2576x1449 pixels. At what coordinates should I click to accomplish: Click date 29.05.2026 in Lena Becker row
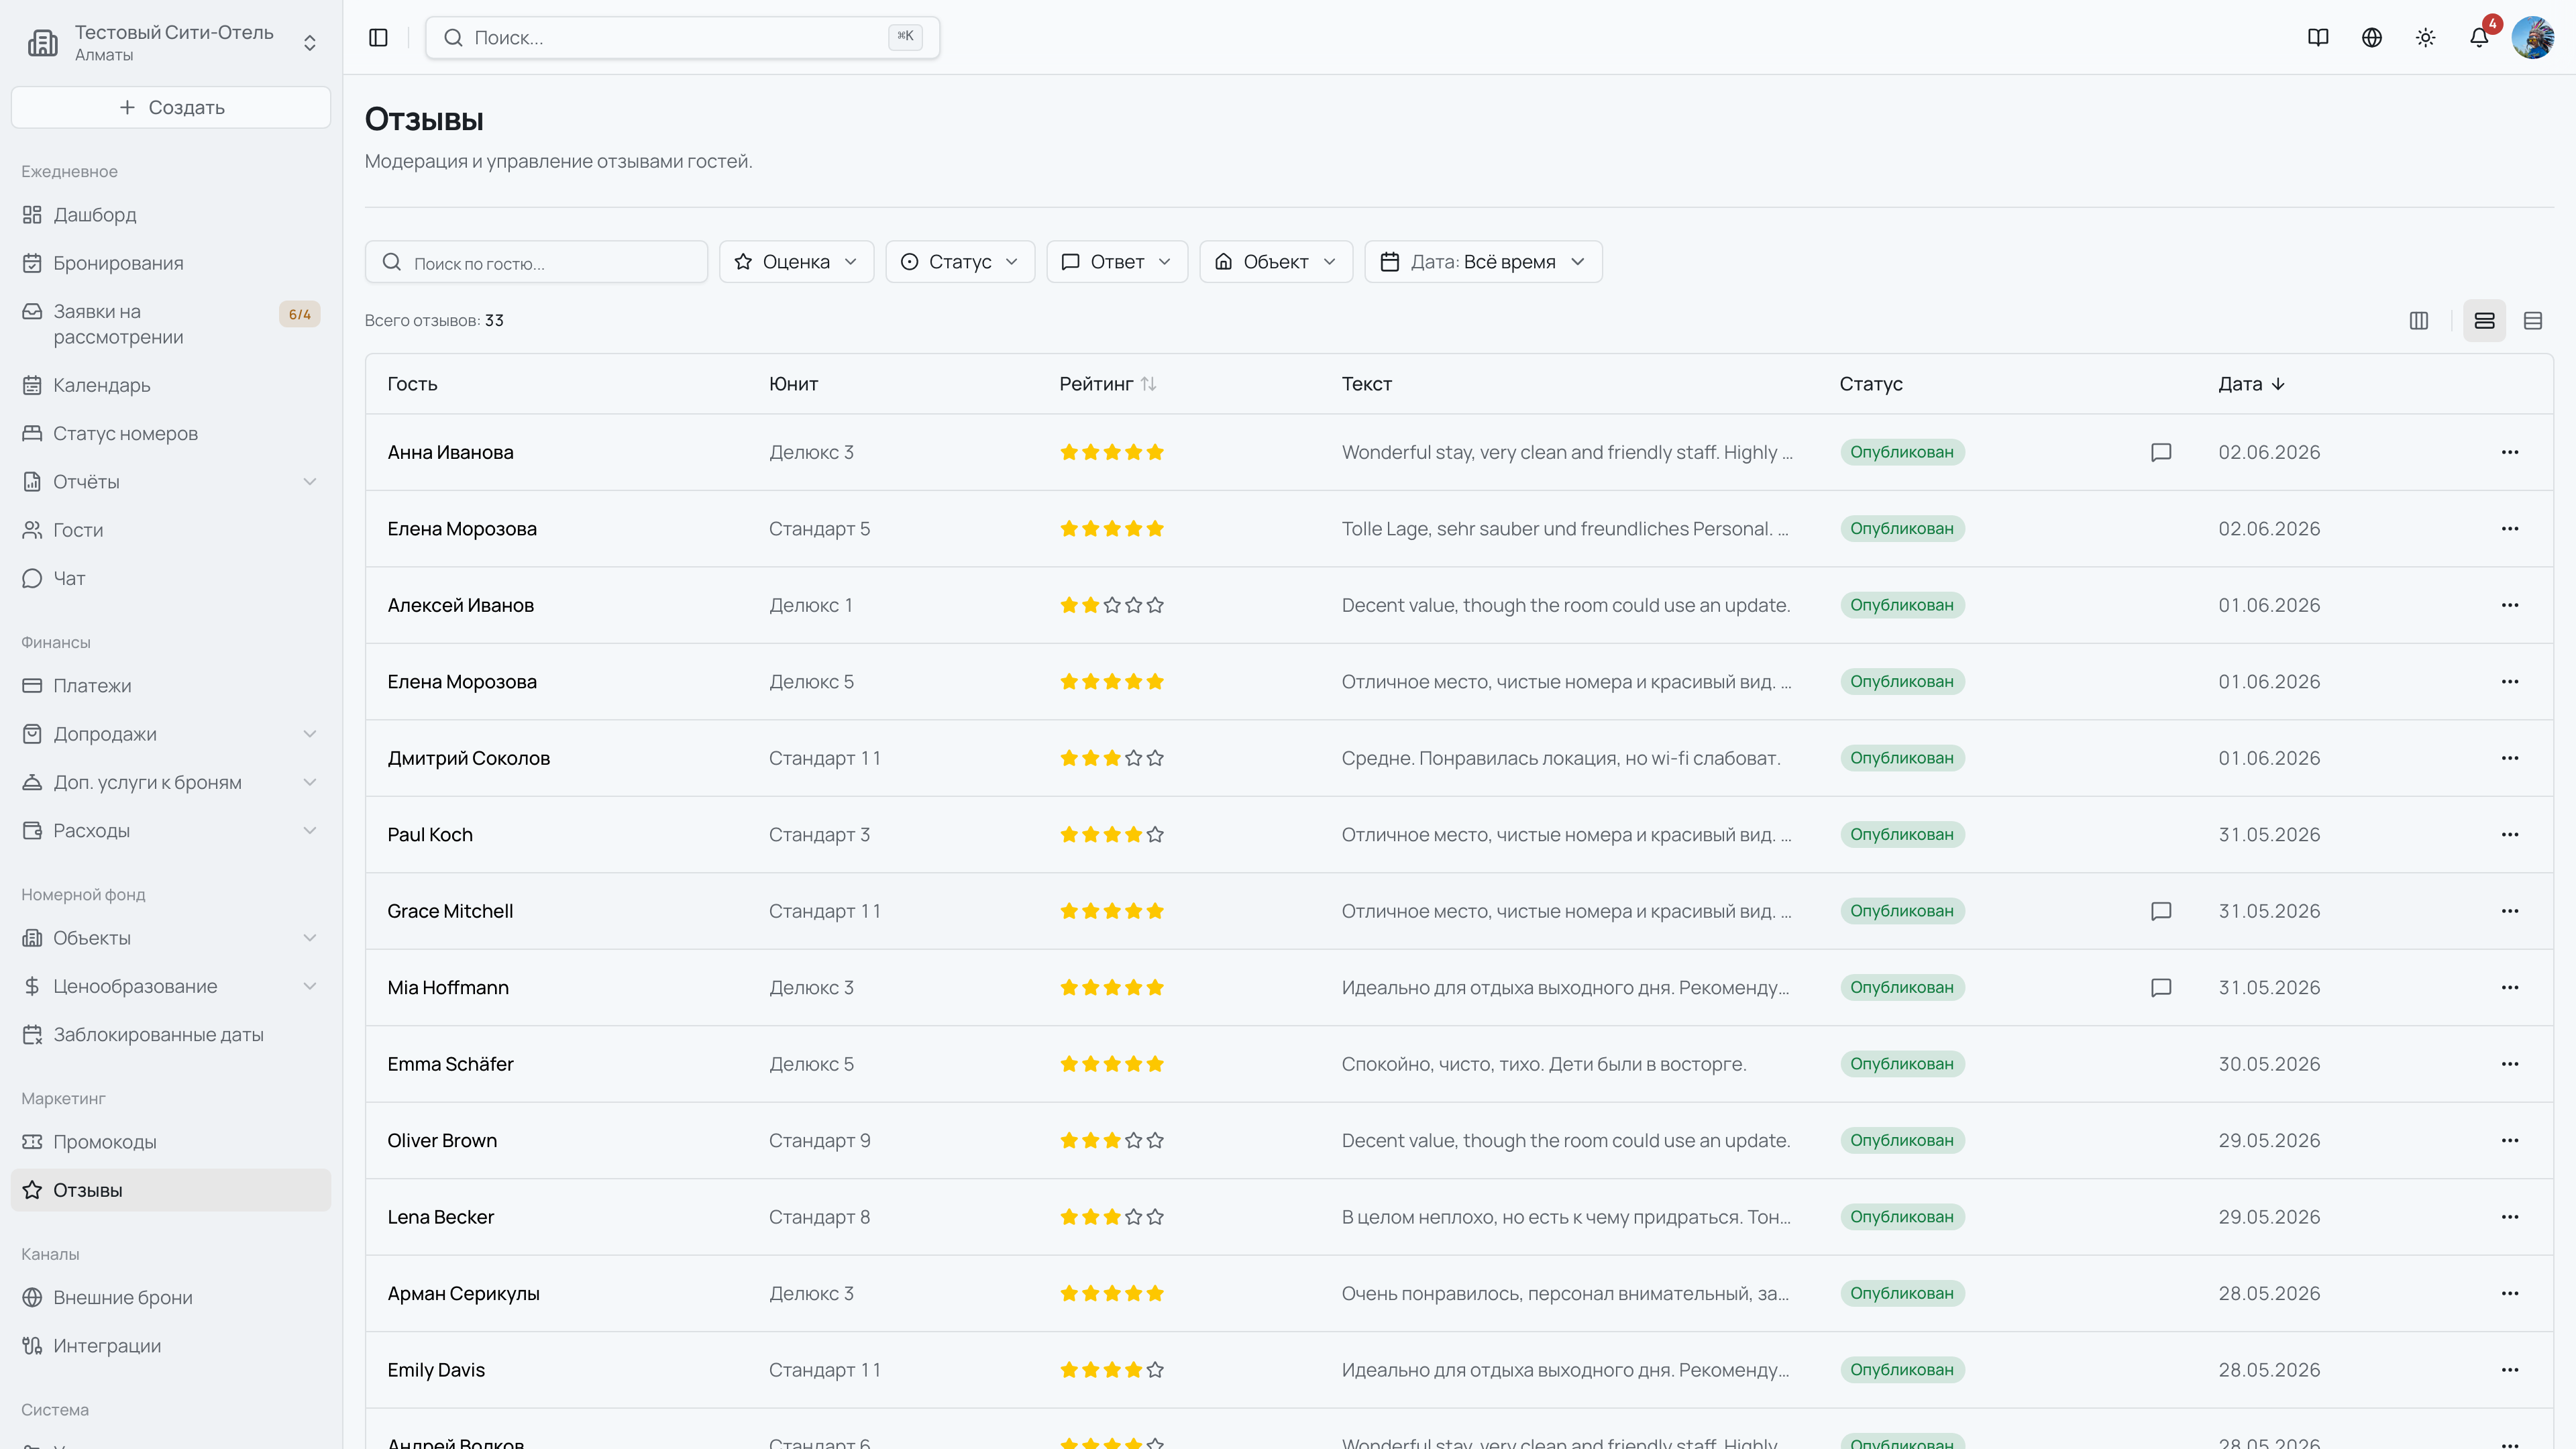tap(2269, 1217)
